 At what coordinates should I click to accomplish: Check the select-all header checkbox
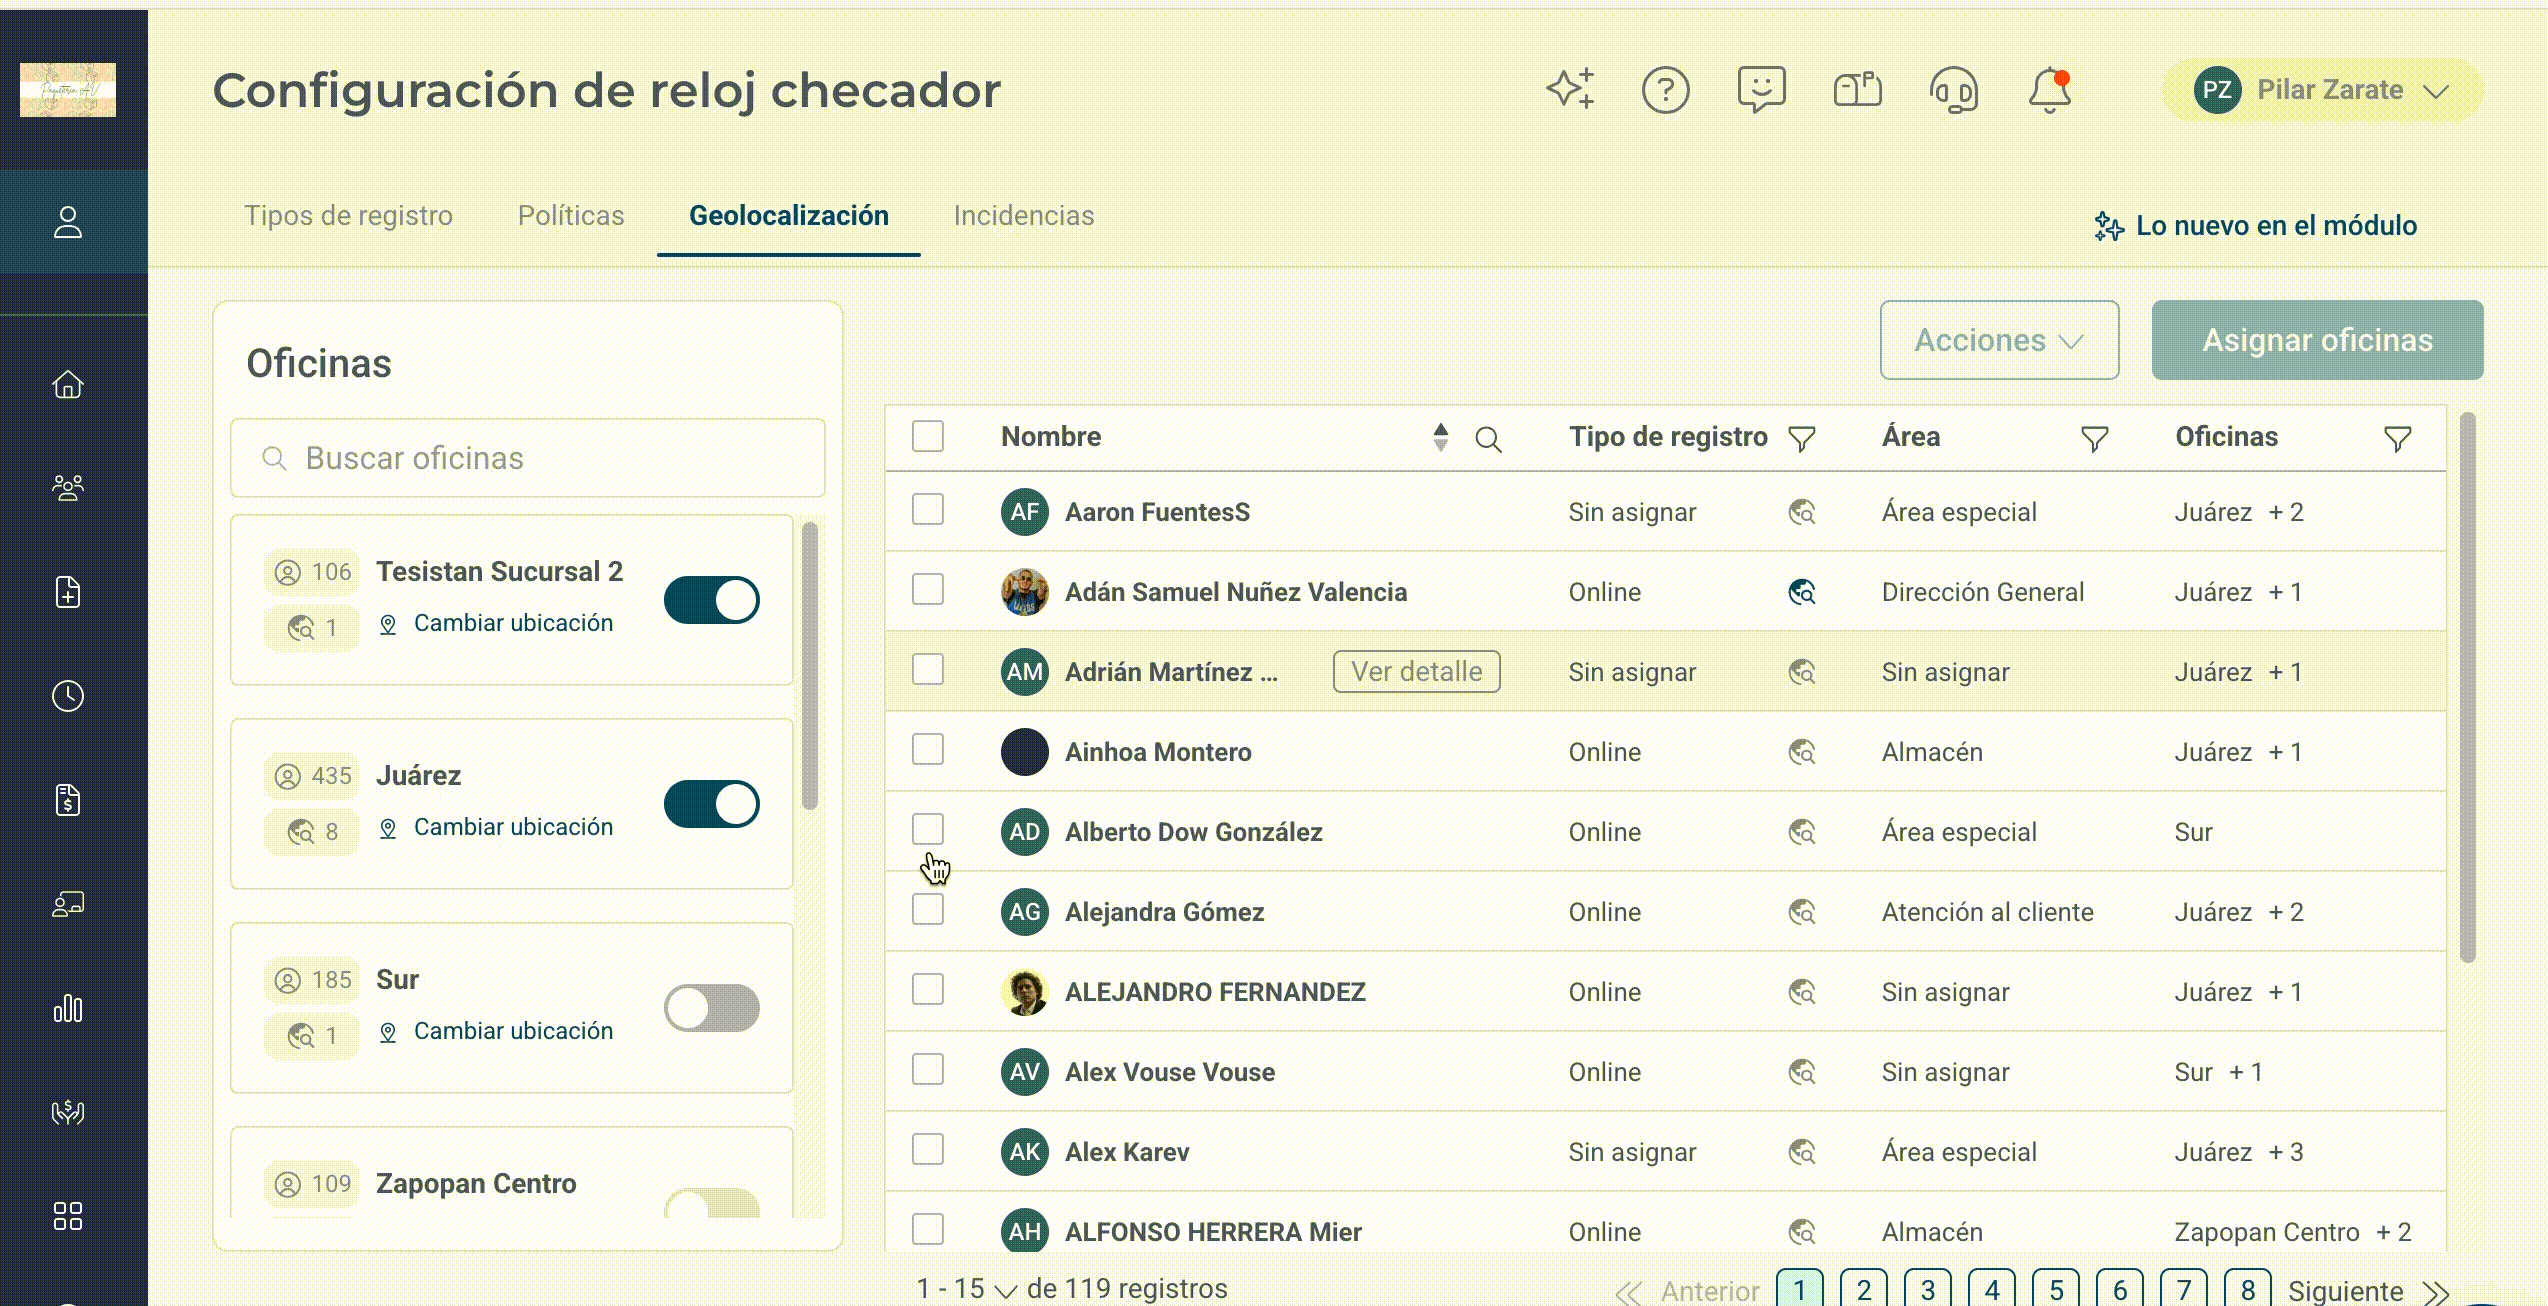tap(928, 436)
